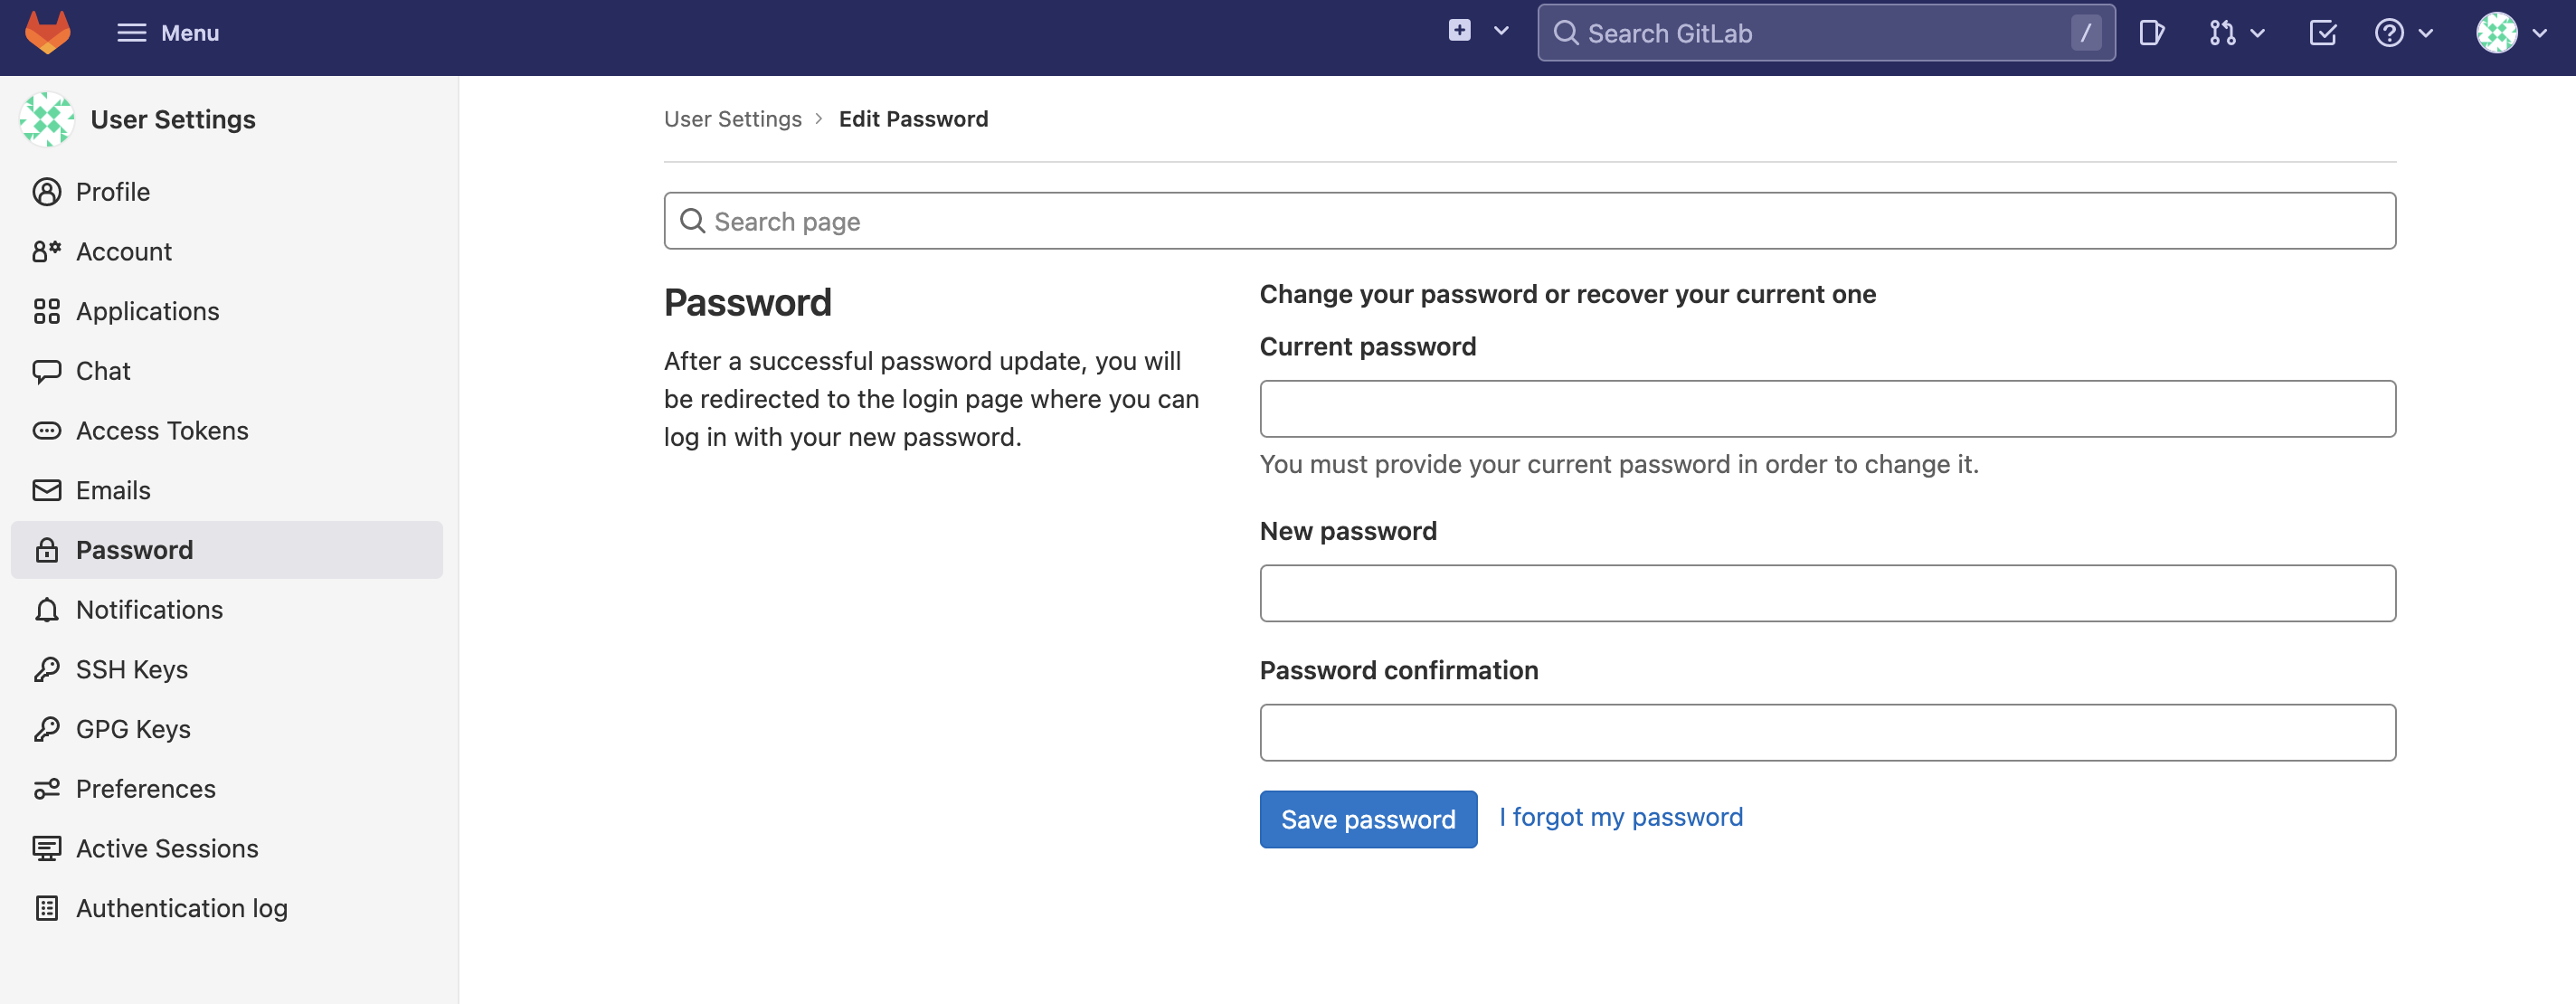Click the Access Tokens icon
The image size is (2576, 1004).
pyautogui.click(x=47, y=431)
